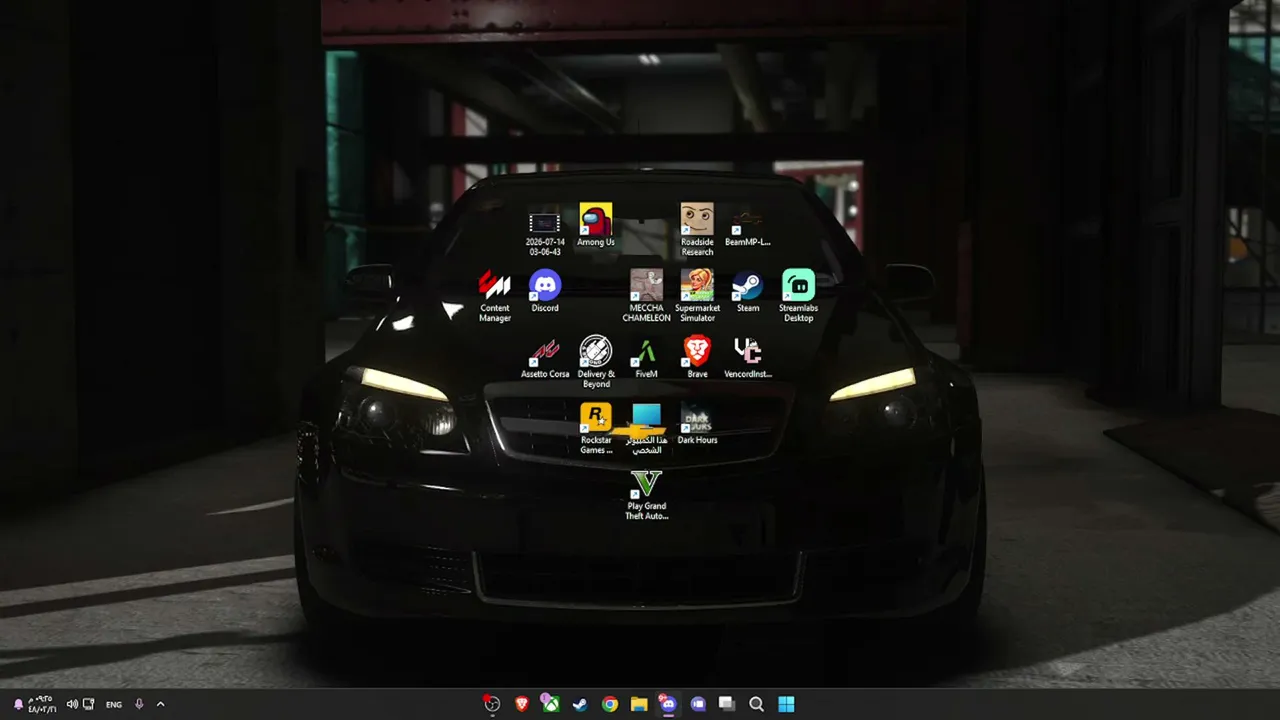This screenshot has height=720, width=1280.
Task: Select the Streamlabs Desktop shortcut
Action: pos(798,295)
